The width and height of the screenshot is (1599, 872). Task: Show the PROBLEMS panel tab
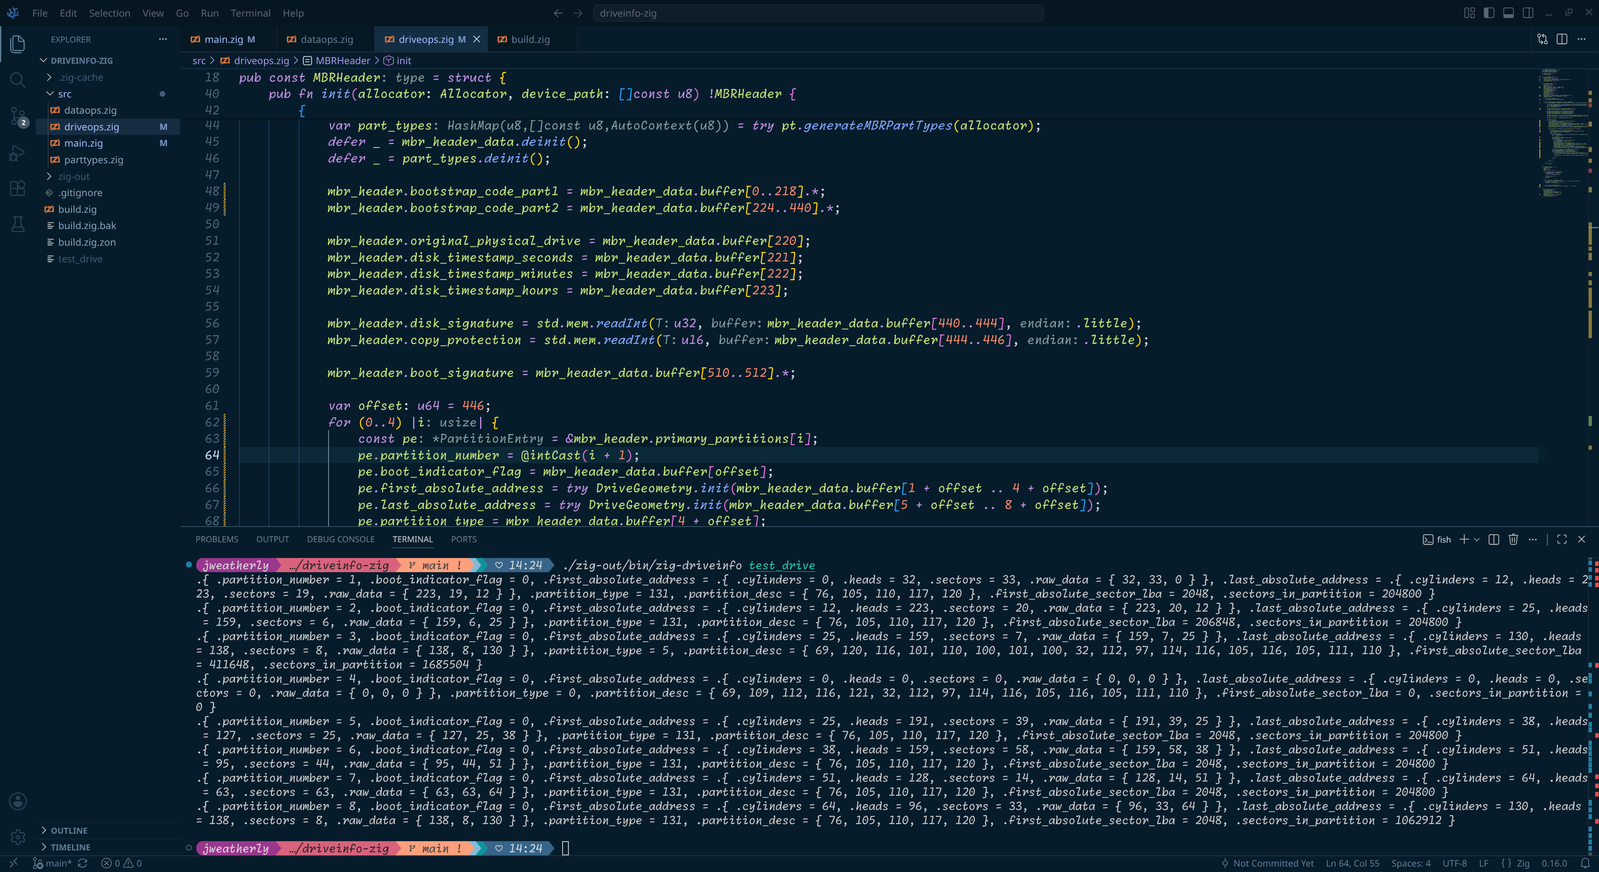tap(217, 539)
